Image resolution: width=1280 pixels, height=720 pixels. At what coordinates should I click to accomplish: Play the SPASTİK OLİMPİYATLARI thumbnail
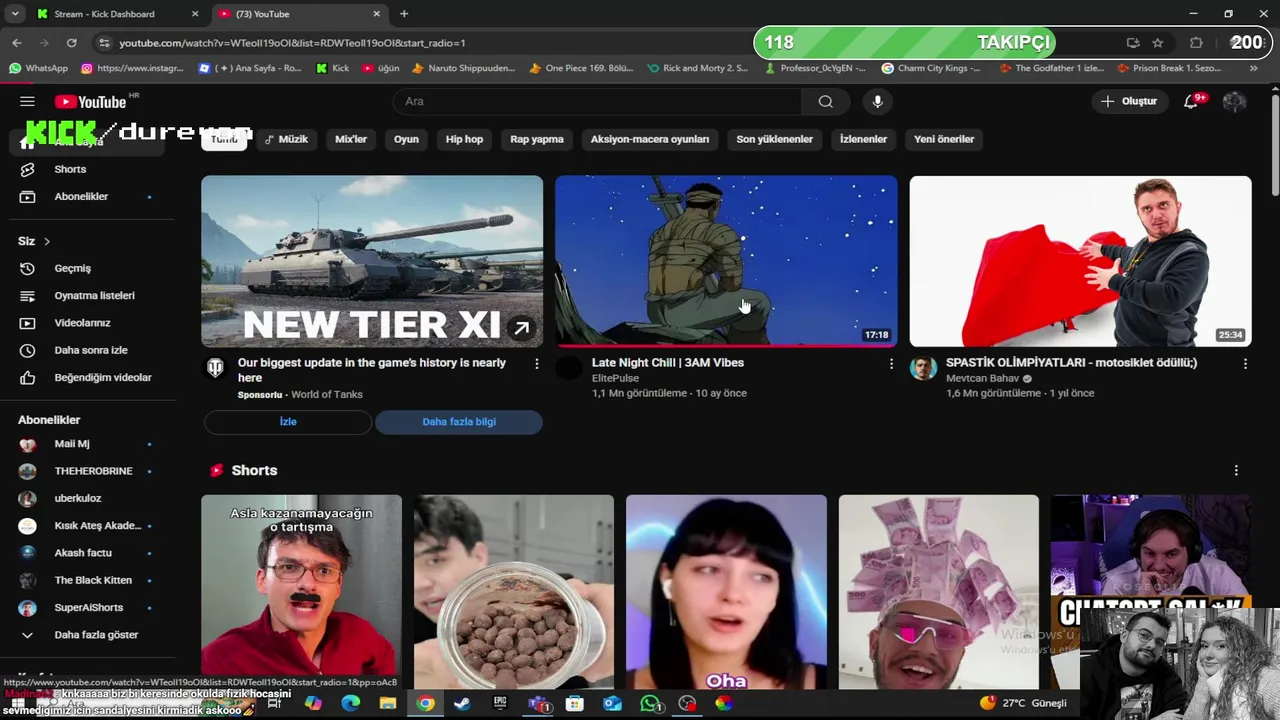[1080, 261]
